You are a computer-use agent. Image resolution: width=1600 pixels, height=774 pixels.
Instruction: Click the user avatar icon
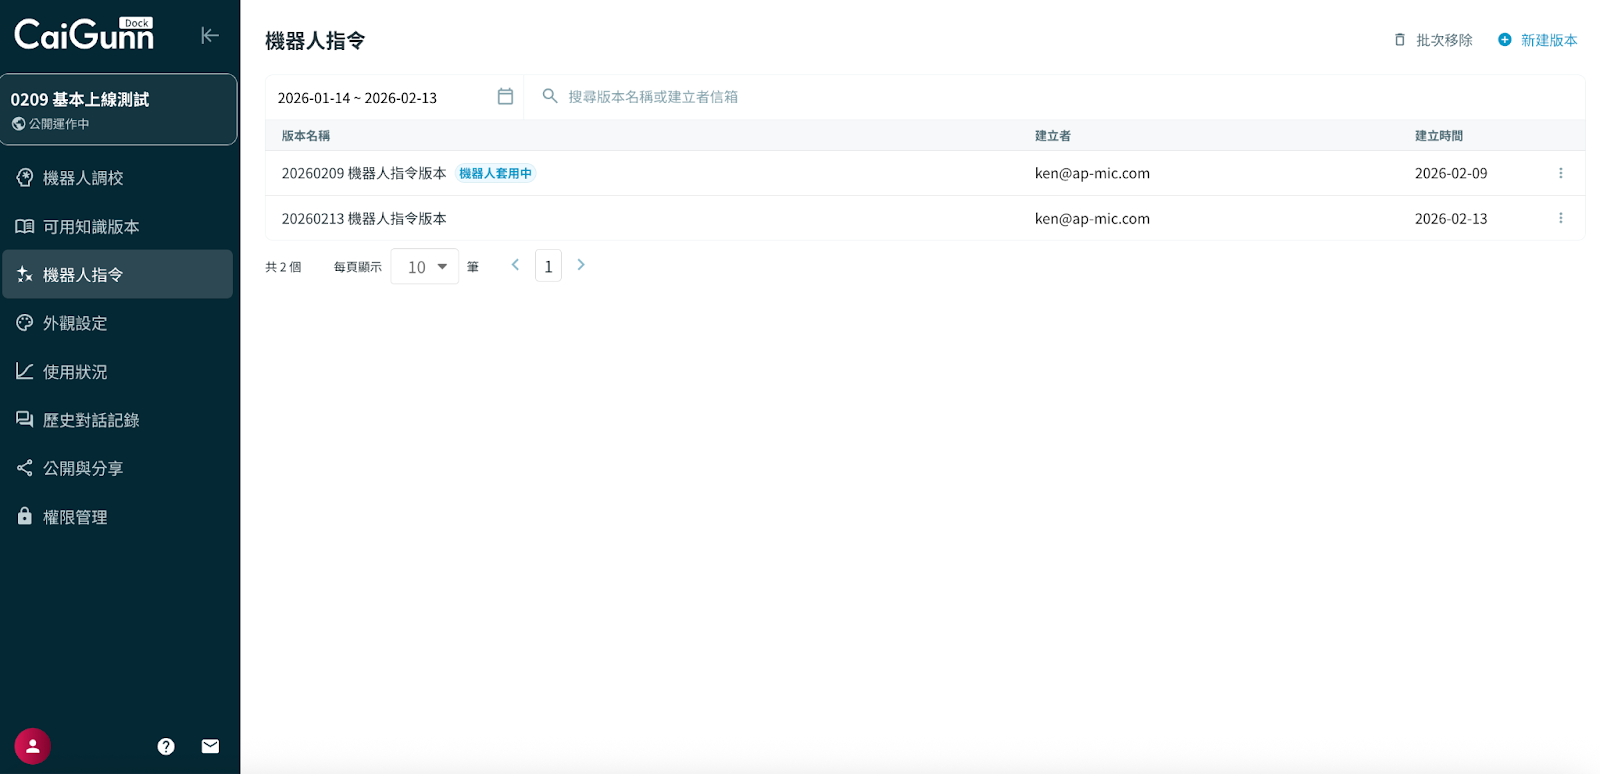(x=32, y=746)
